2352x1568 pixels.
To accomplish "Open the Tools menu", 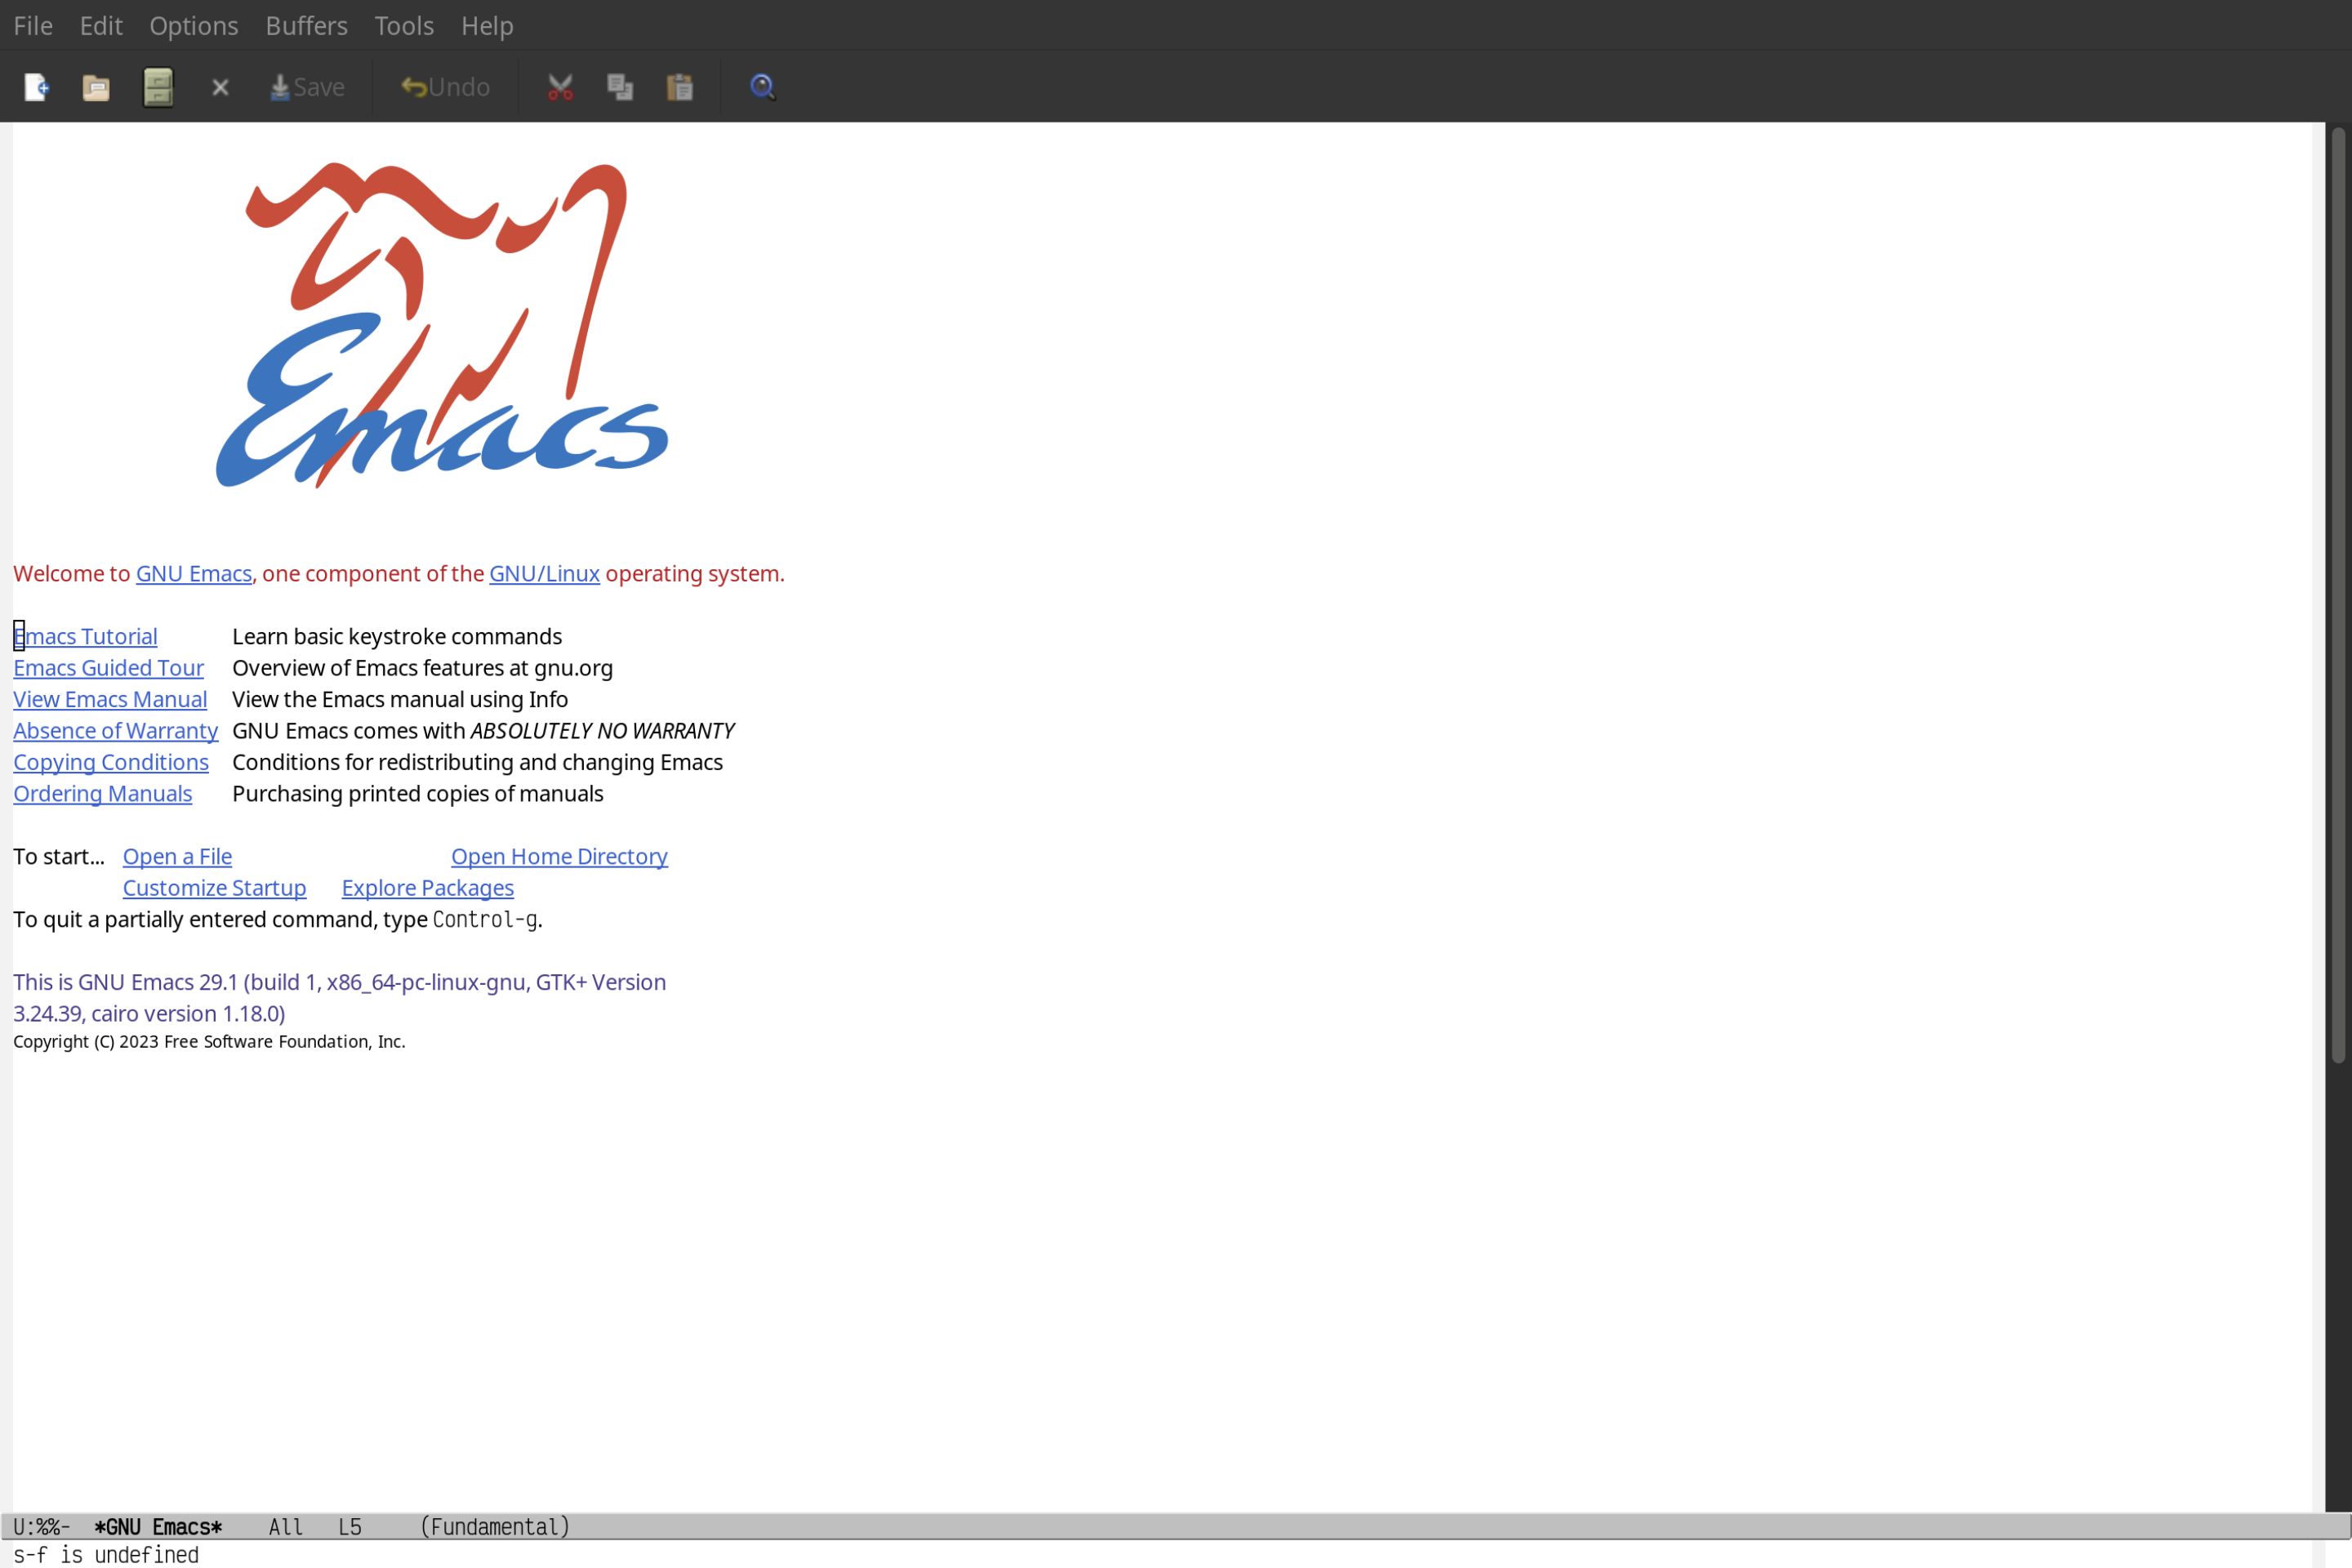I will (x=403, y=24).
